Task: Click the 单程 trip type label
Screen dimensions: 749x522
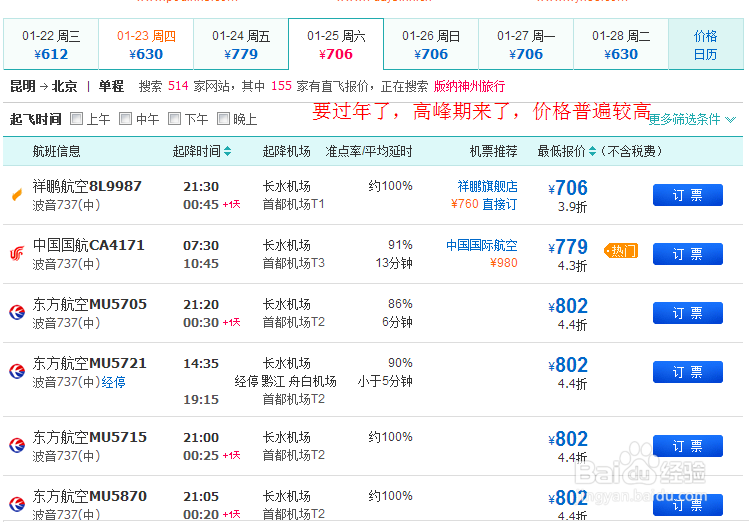Action: click(111, 86)
